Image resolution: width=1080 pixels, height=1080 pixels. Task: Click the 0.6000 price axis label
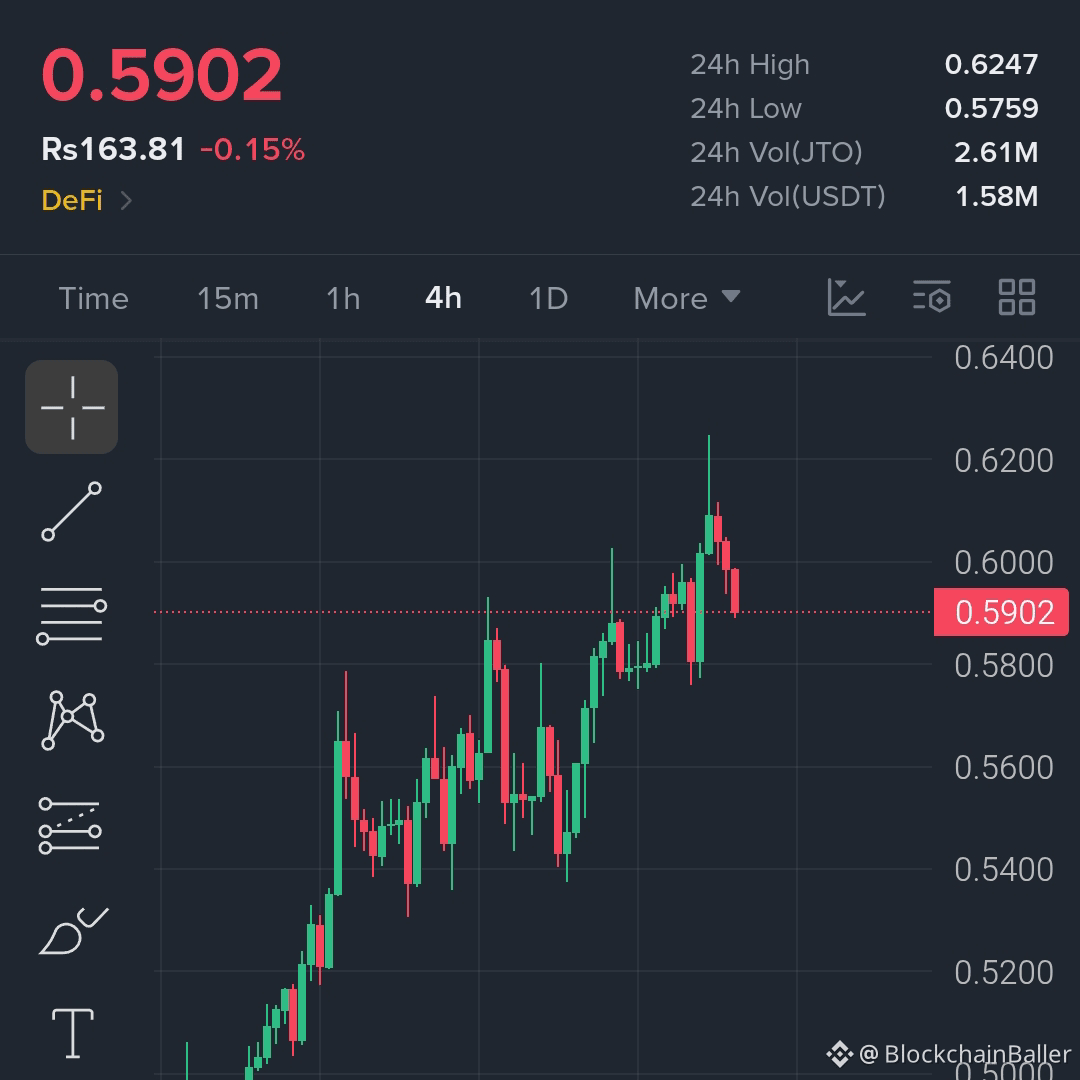coord(1004,562)
